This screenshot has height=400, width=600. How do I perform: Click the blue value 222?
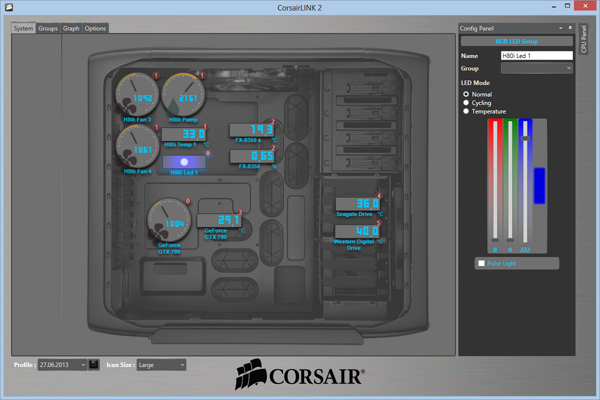(x=525, y=250)
